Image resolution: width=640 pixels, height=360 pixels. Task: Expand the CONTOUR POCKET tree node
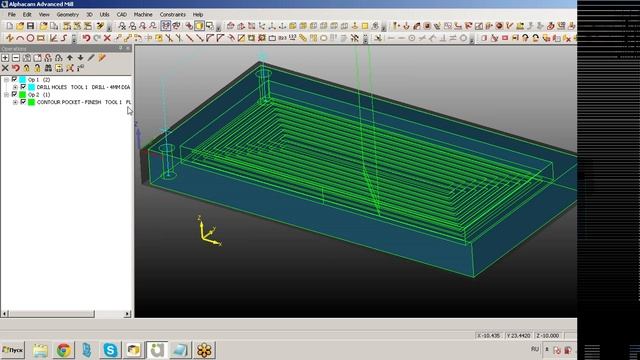tap(15, 102)
